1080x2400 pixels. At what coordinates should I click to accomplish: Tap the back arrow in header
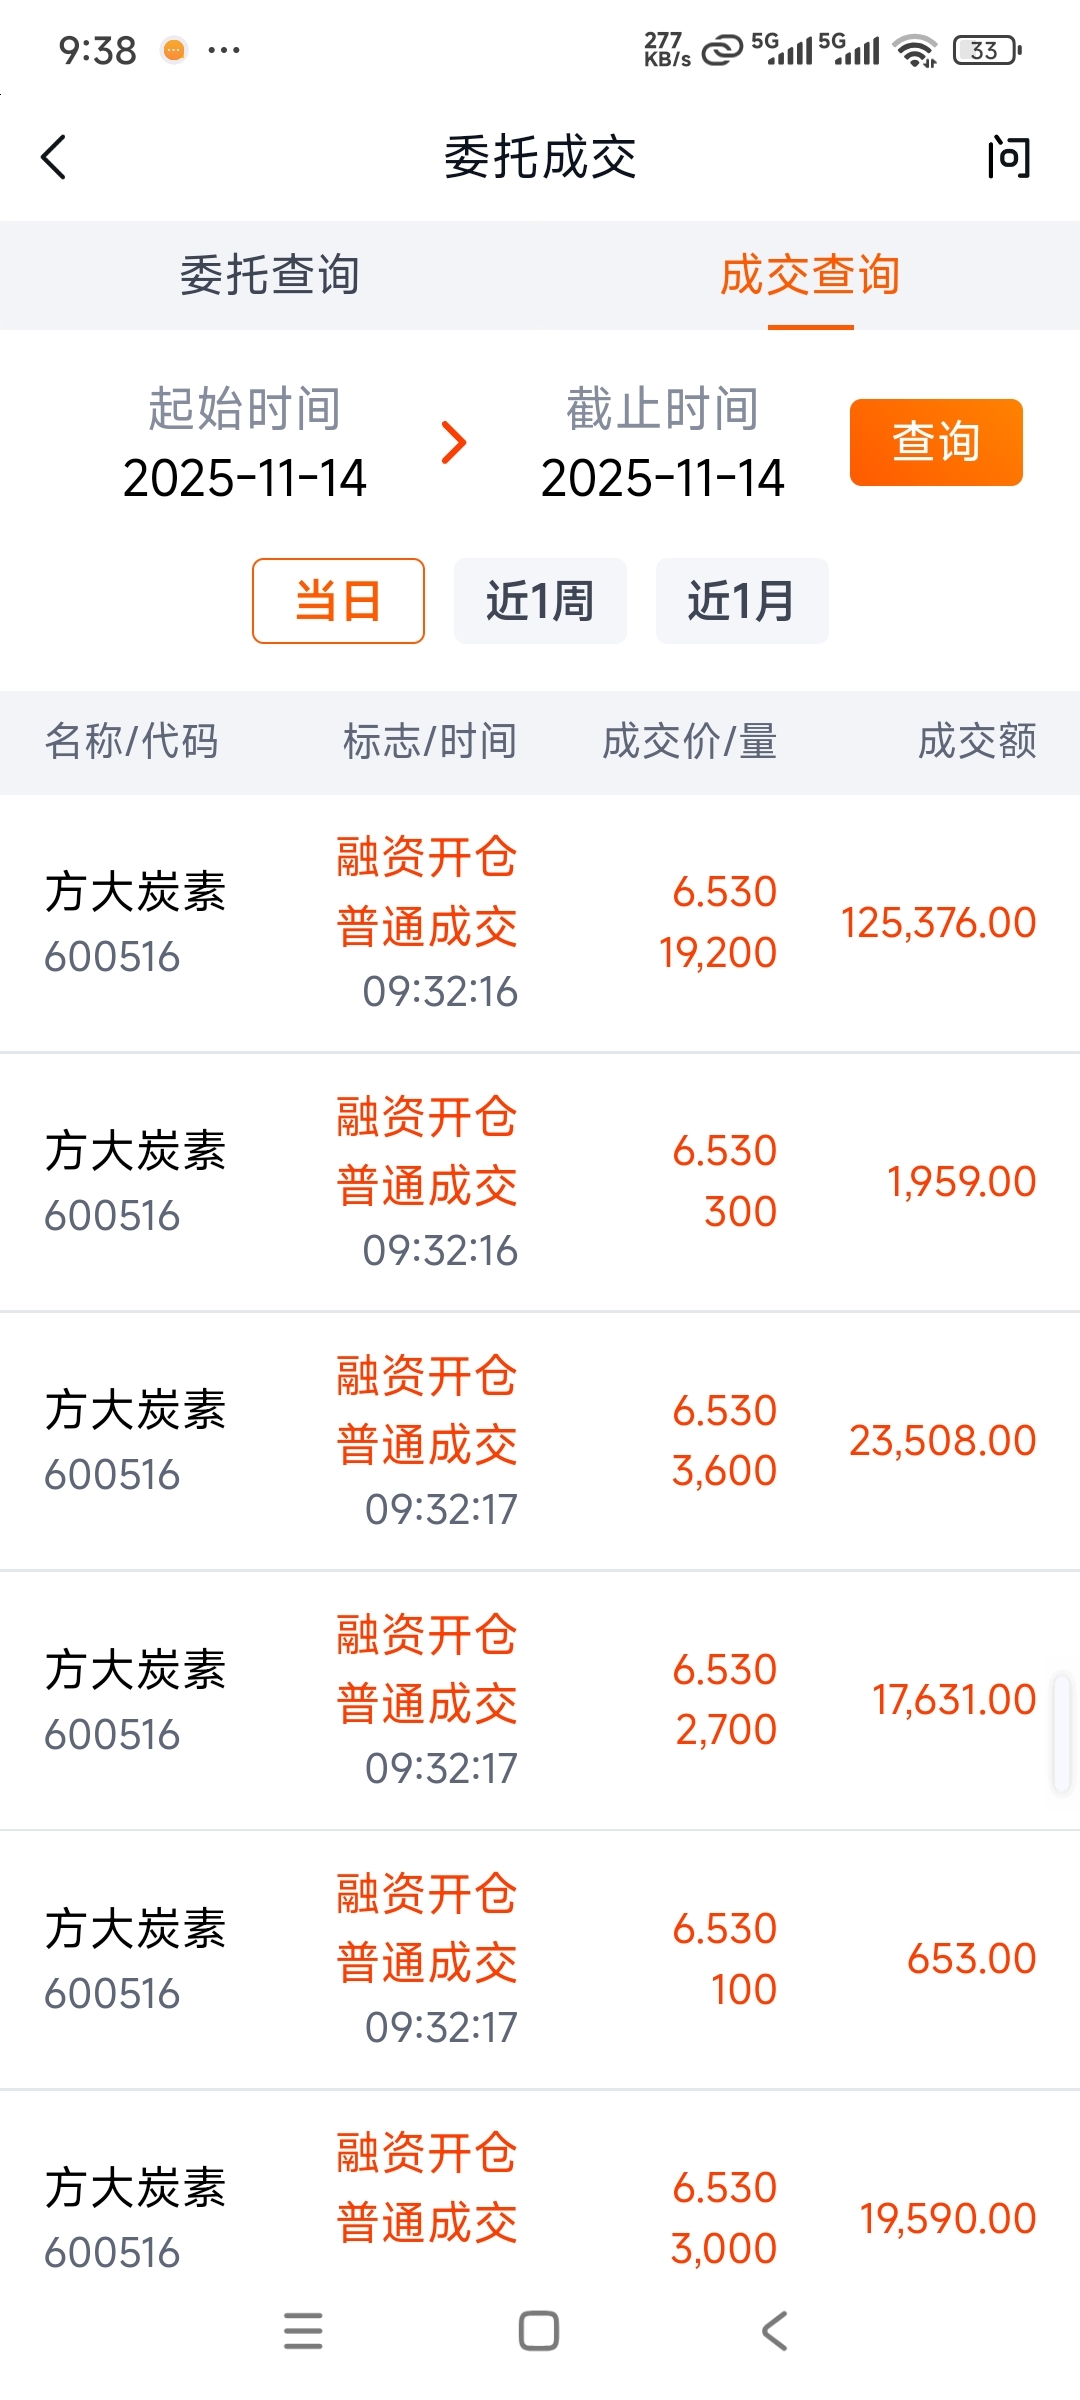[55, 157]
